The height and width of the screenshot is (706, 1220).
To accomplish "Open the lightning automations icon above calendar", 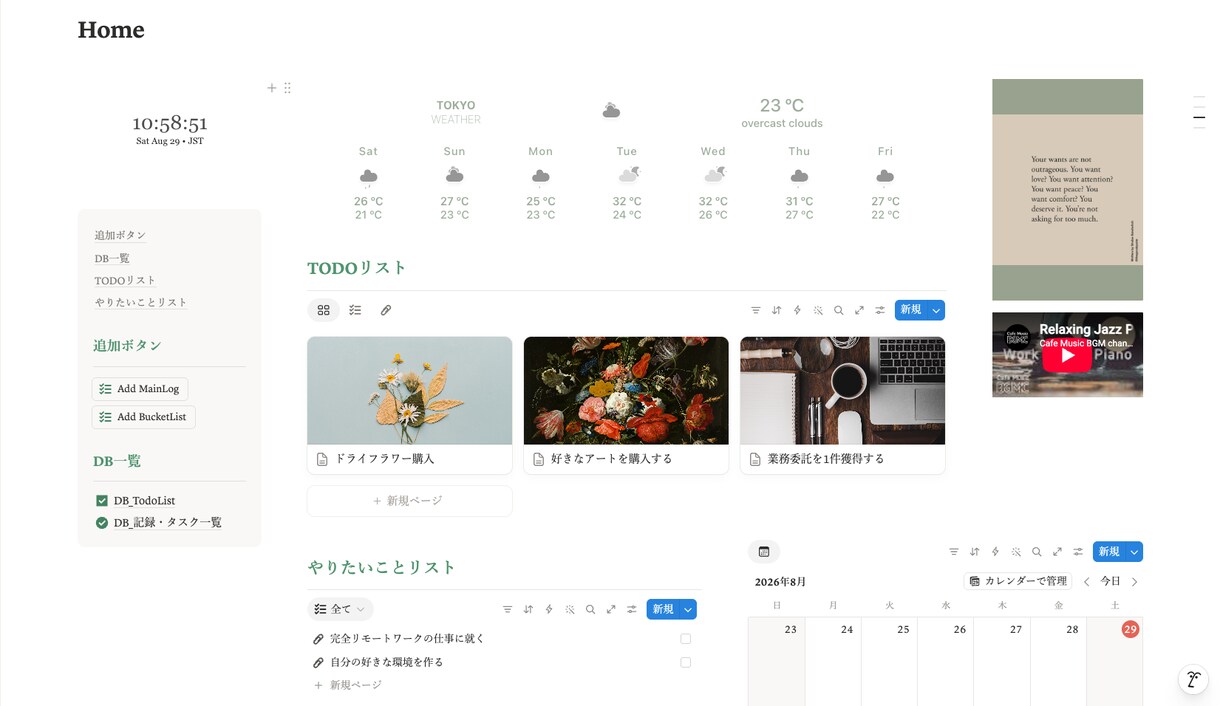I will tap(995, 552).
